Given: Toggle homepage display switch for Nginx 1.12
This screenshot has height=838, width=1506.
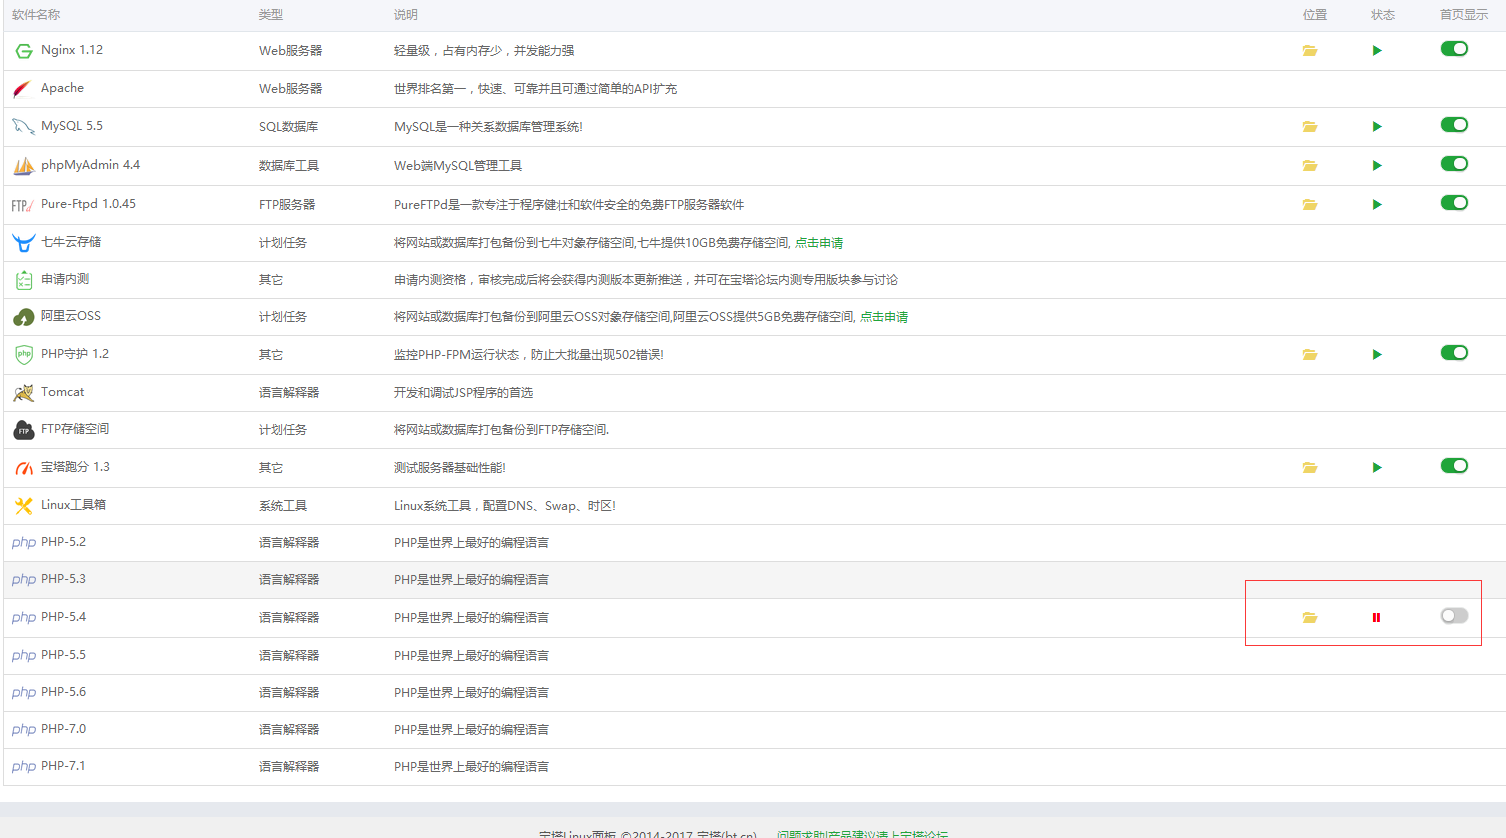Looking at the screenshot, I should click(x=1454, y=49).
